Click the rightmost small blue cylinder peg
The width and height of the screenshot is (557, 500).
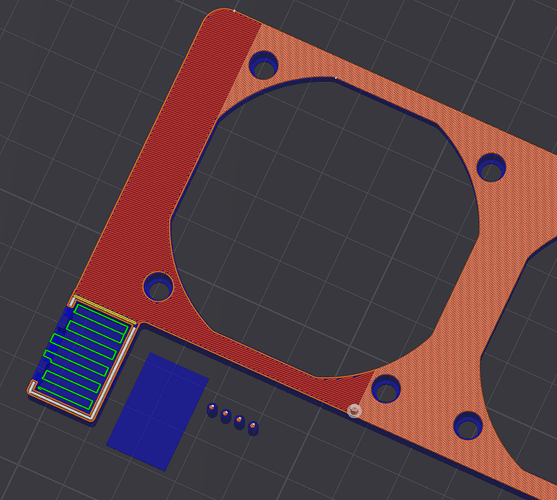(x=253, y=428)
